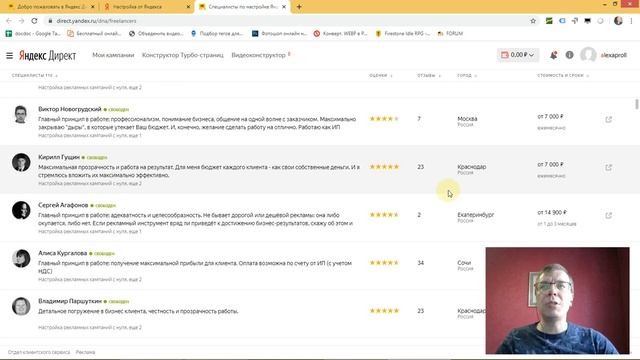The height and width of the screenshot is (360, 640).
Task: Open the Chrome three-dot menu
Action: tap(631, 21)
